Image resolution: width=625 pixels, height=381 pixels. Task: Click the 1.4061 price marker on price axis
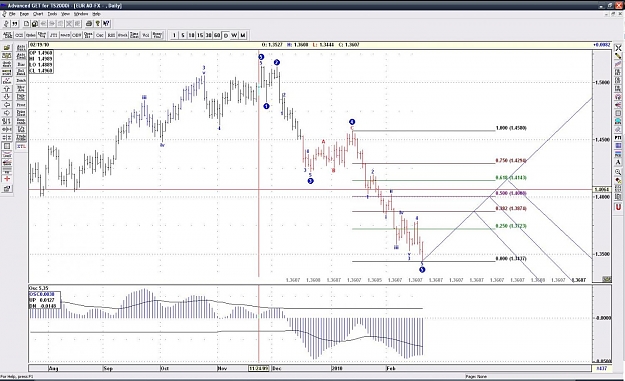(602, 190)
